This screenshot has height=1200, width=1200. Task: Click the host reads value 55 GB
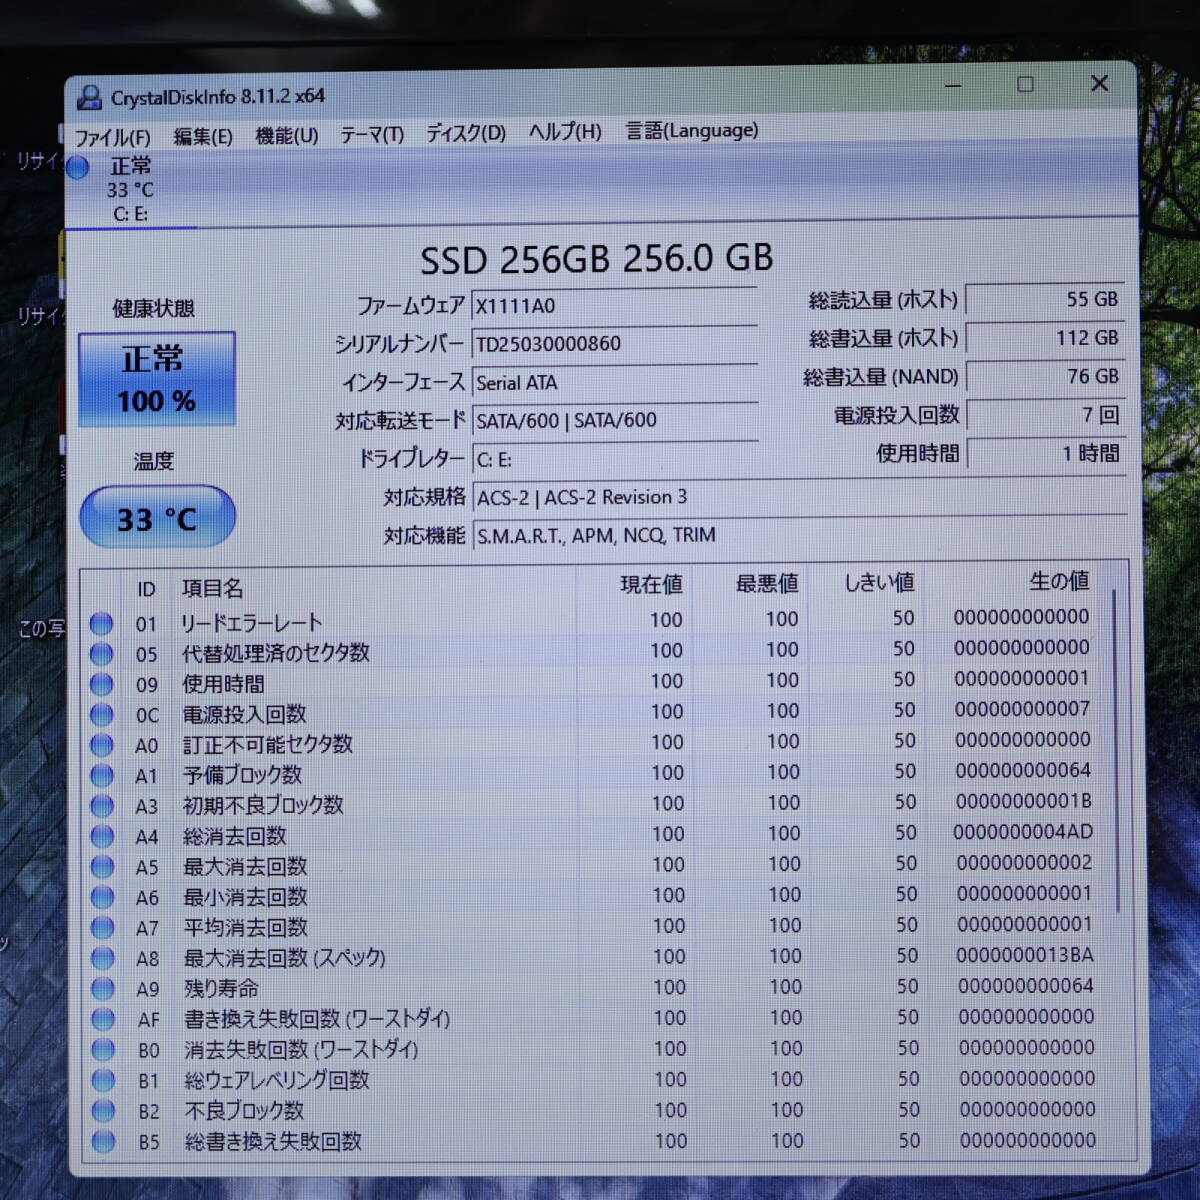[1045, 299]
